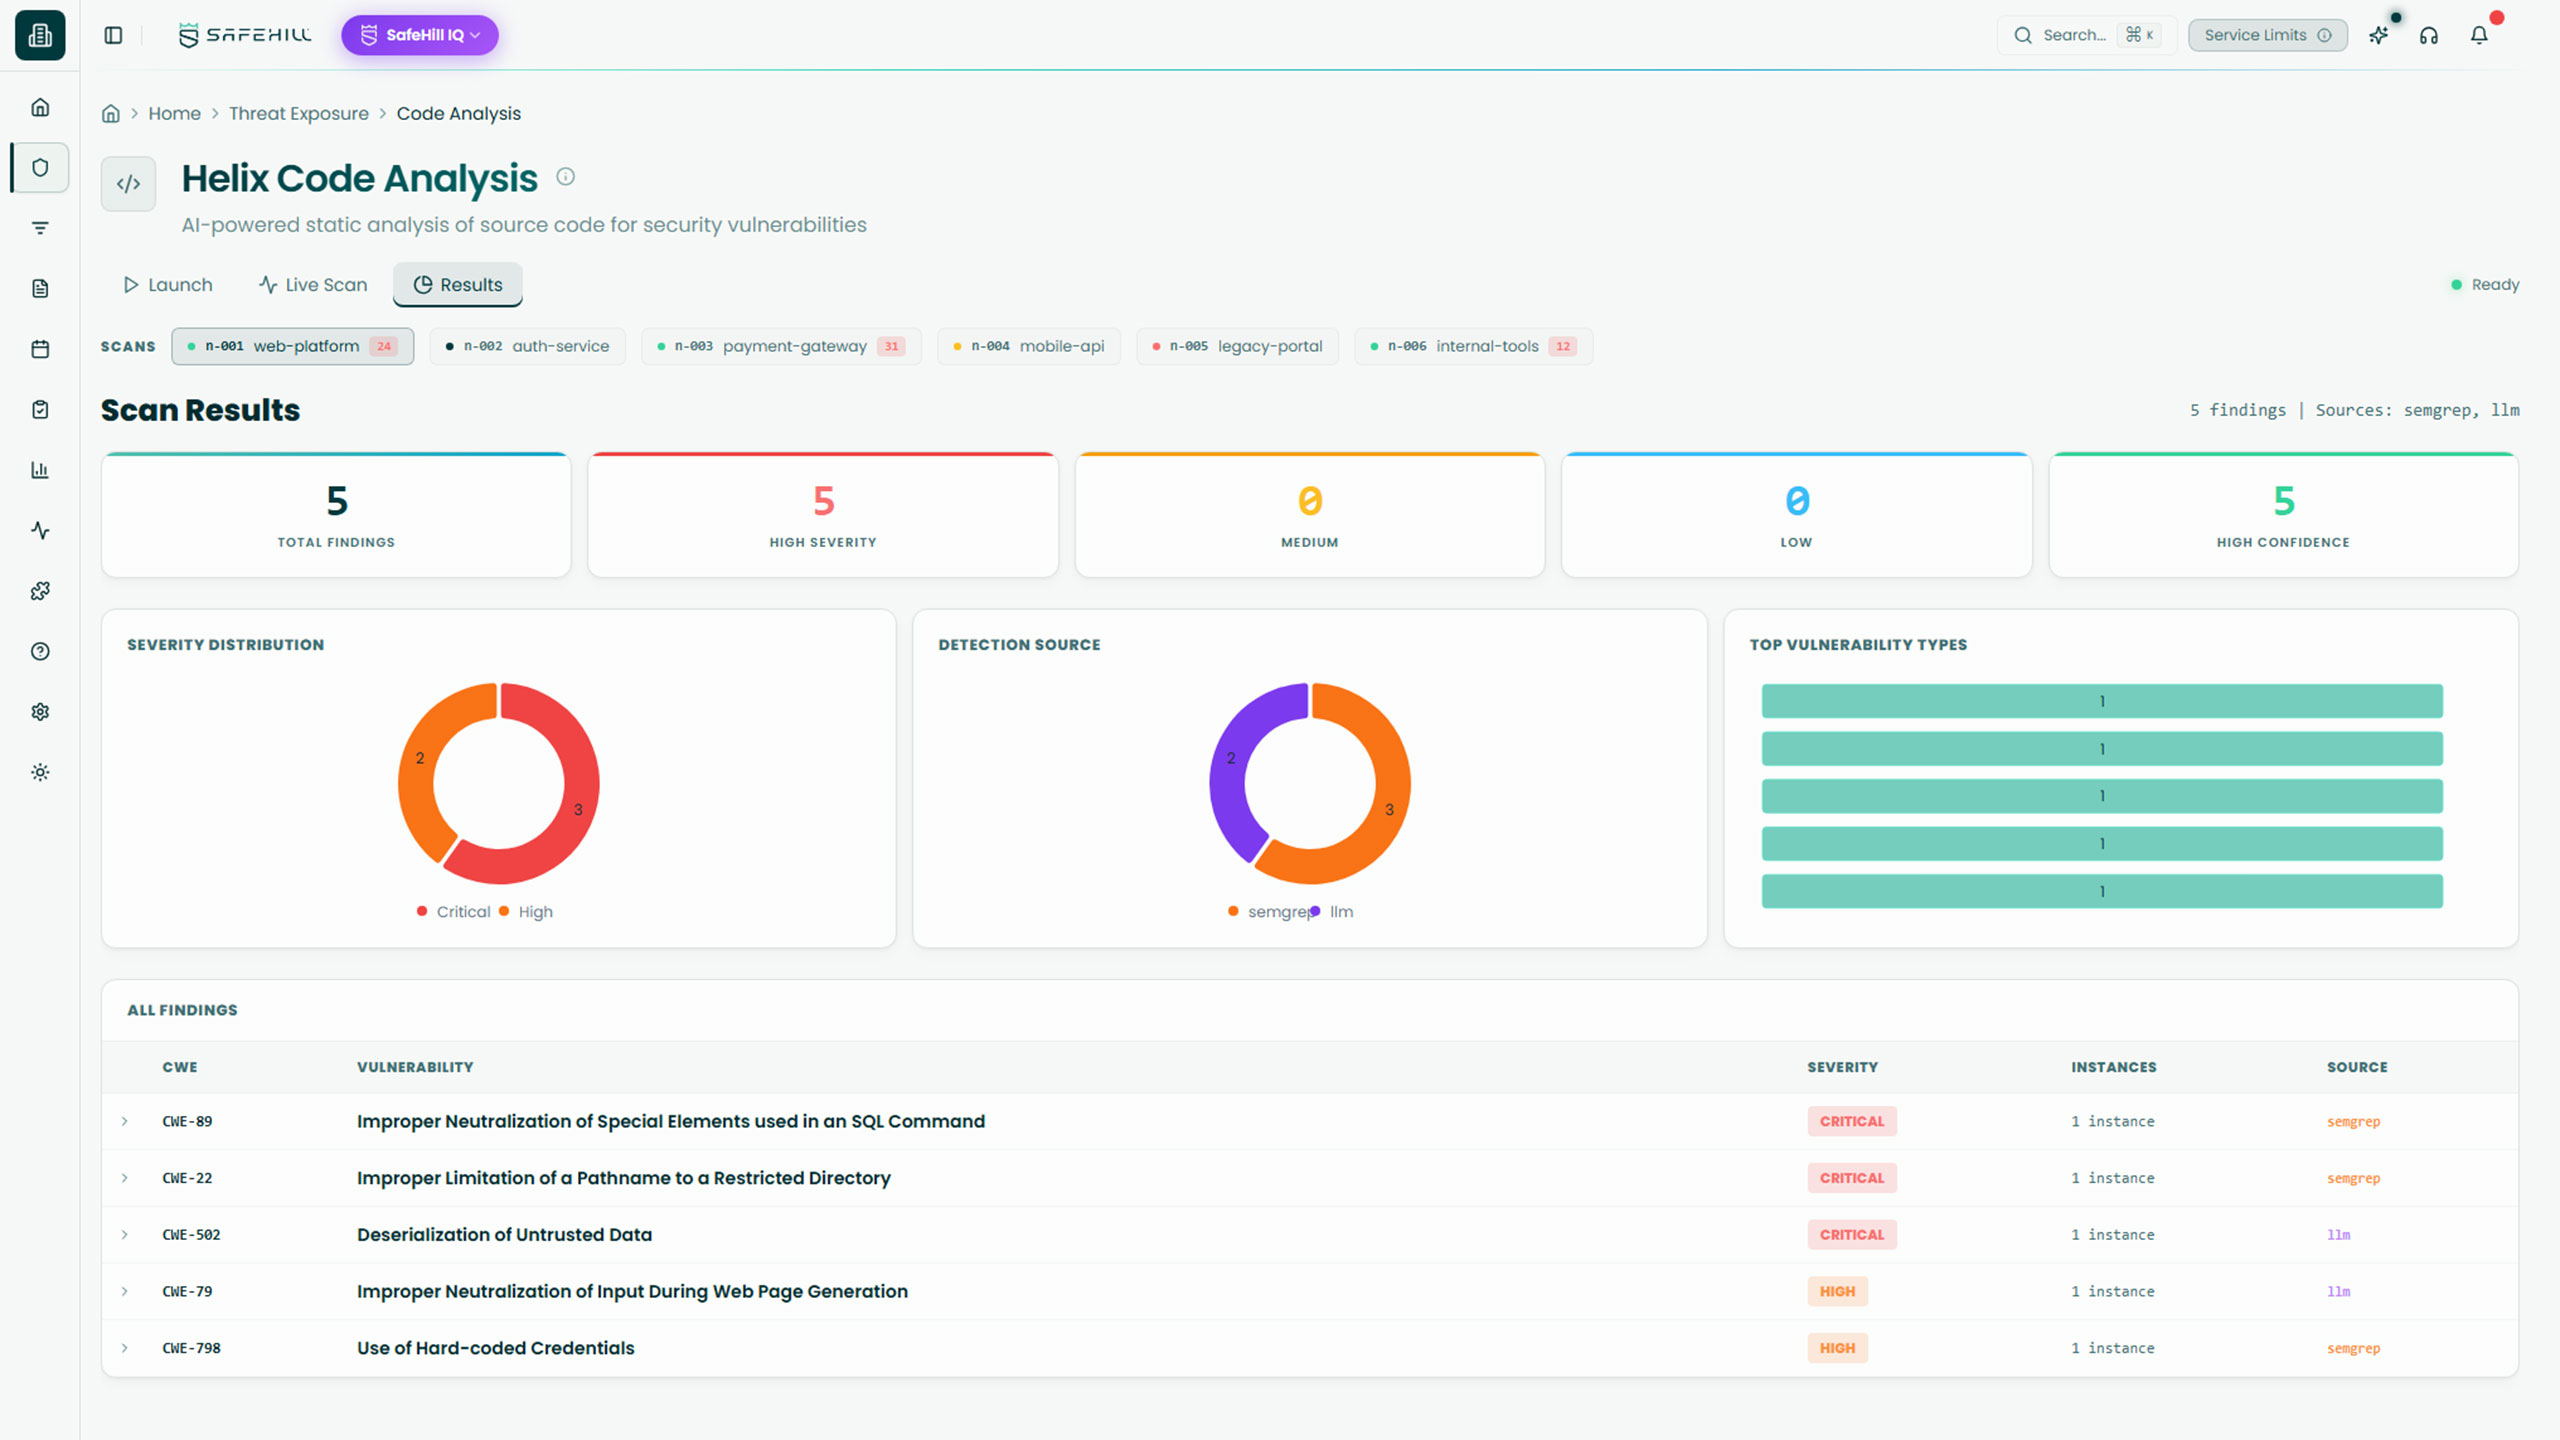
Task: Open the bar chart analytics icon in sidebar
Action: (x=40, y=470)
